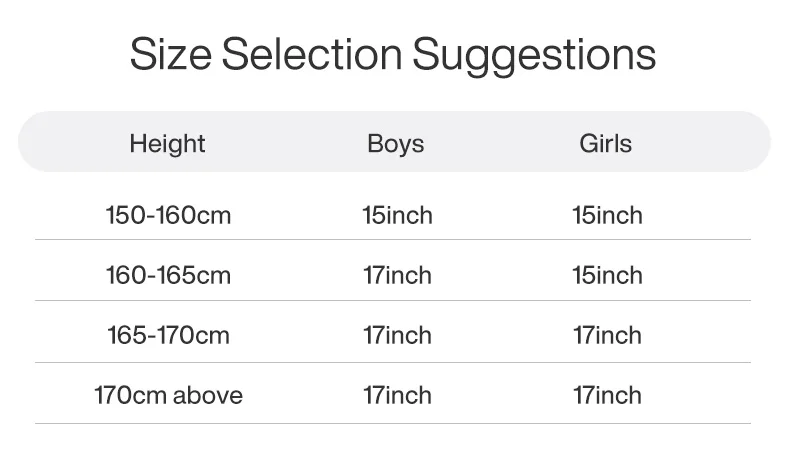Click the Size Selection Suggestions title

(393, 54)
